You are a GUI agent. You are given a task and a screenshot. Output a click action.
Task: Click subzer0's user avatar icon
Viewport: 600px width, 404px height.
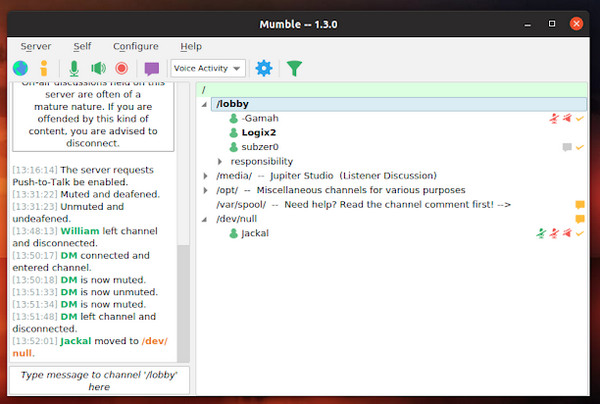pos(233,147)
